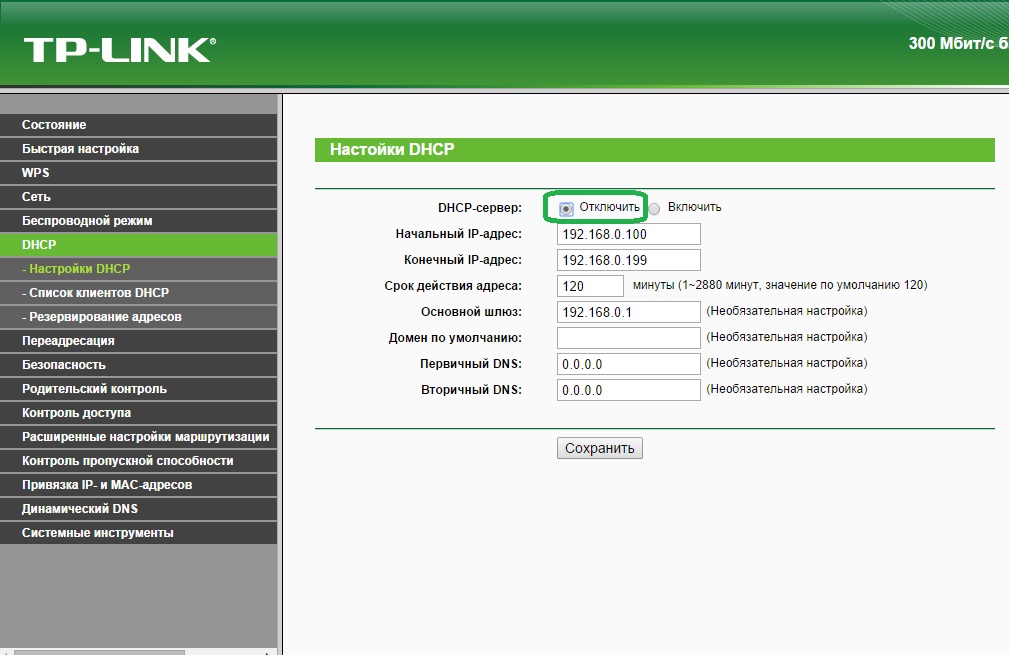Focus the Срок действия адреса field
Screen dimensions: 1009x655
point(590,286)
